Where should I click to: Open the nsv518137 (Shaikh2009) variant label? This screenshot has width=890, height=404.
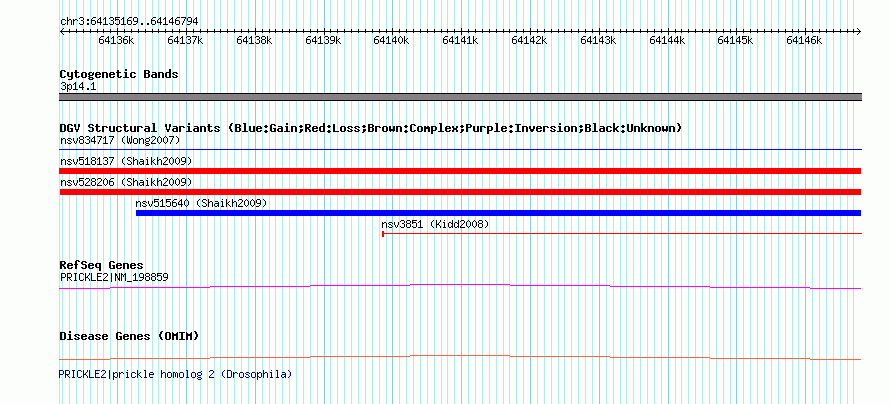(x=126, y=161)
